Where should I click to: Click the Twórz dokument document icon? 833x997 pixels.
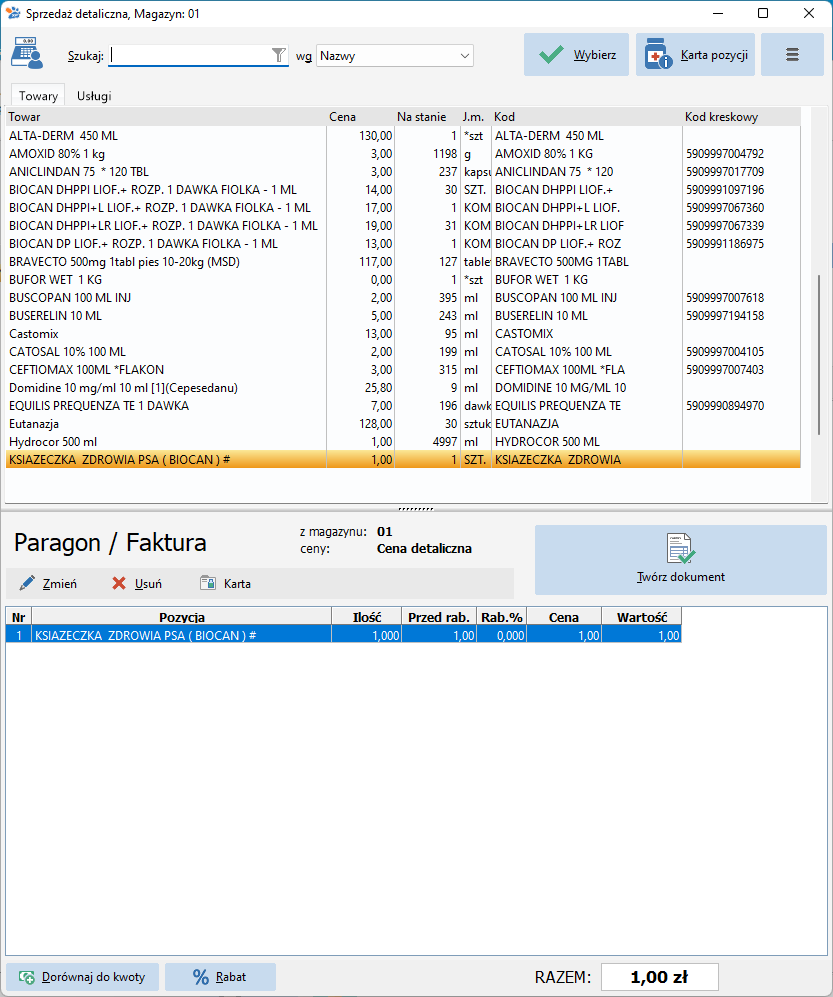pyautogui.click(x=680, y=549)
